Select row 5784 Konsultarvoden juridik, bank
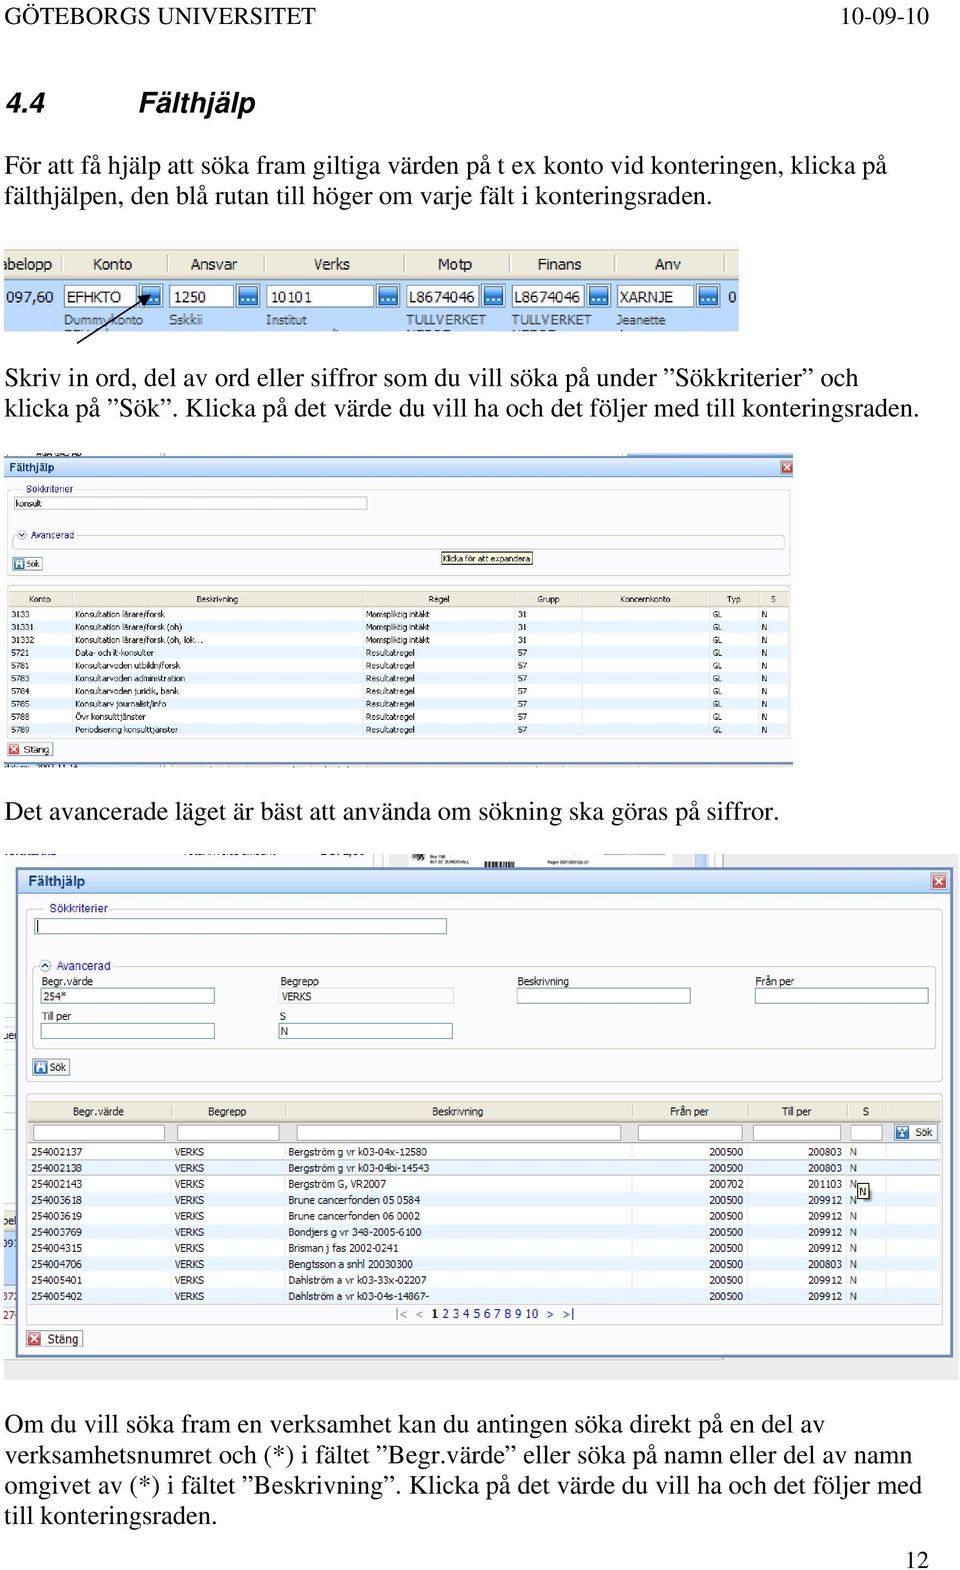 (398, 691)
